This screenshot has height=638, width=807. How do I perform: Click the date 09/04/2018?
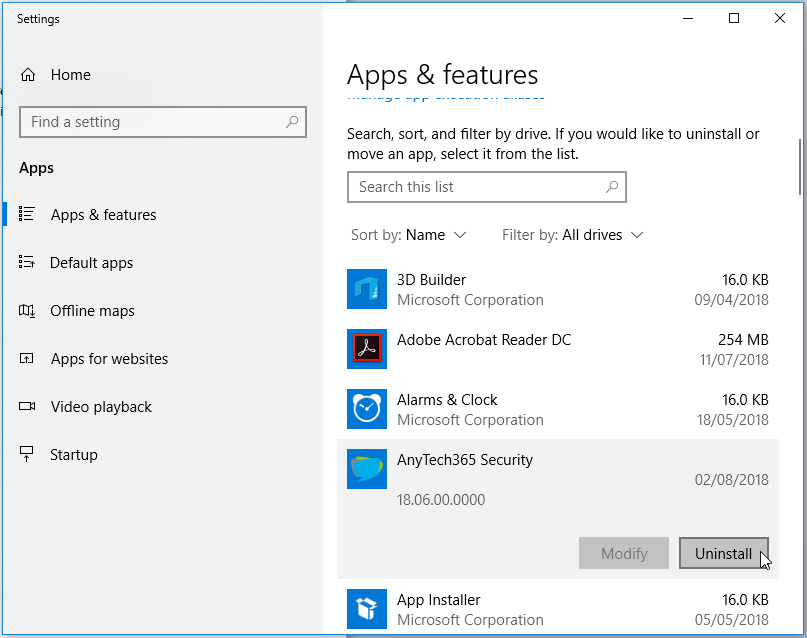[x=731, y=299]
